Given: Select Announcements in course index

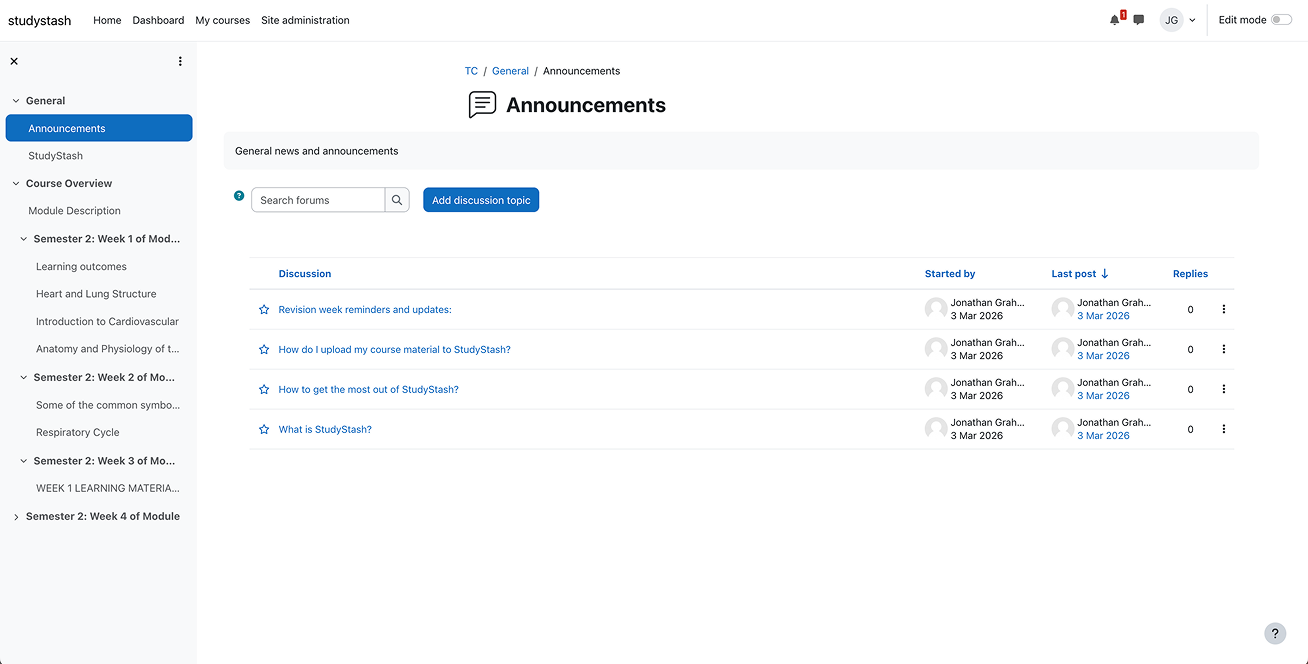Looking at the screenshot, I should 99,128.
